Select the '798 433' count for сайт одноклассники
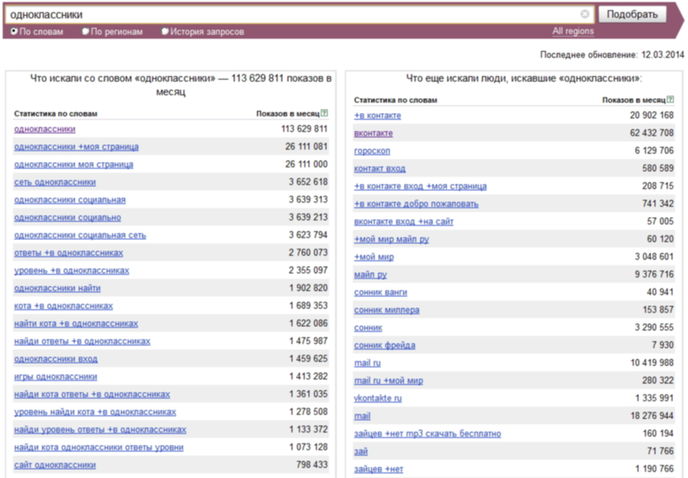This screenshot has width=688, height=478. click(312, 464)
